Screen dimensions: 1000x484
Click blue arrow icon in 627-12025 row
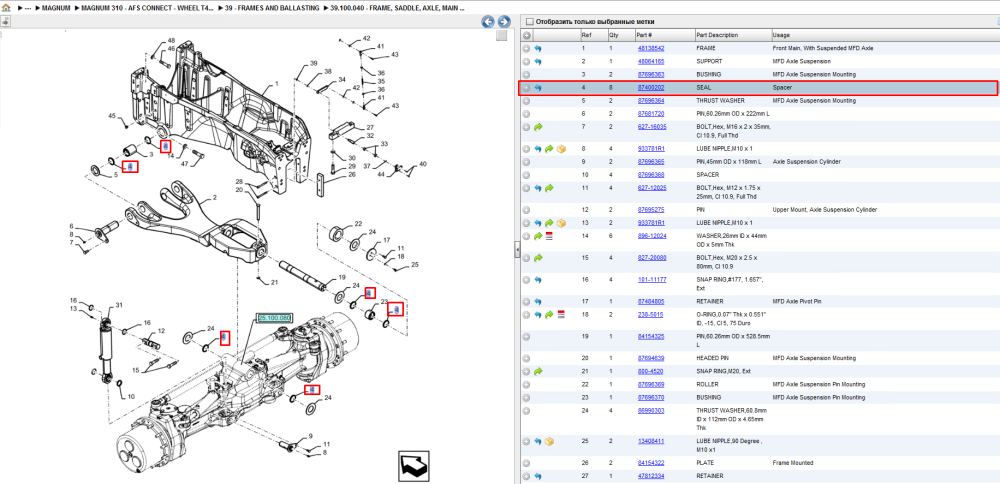[538, 188]
